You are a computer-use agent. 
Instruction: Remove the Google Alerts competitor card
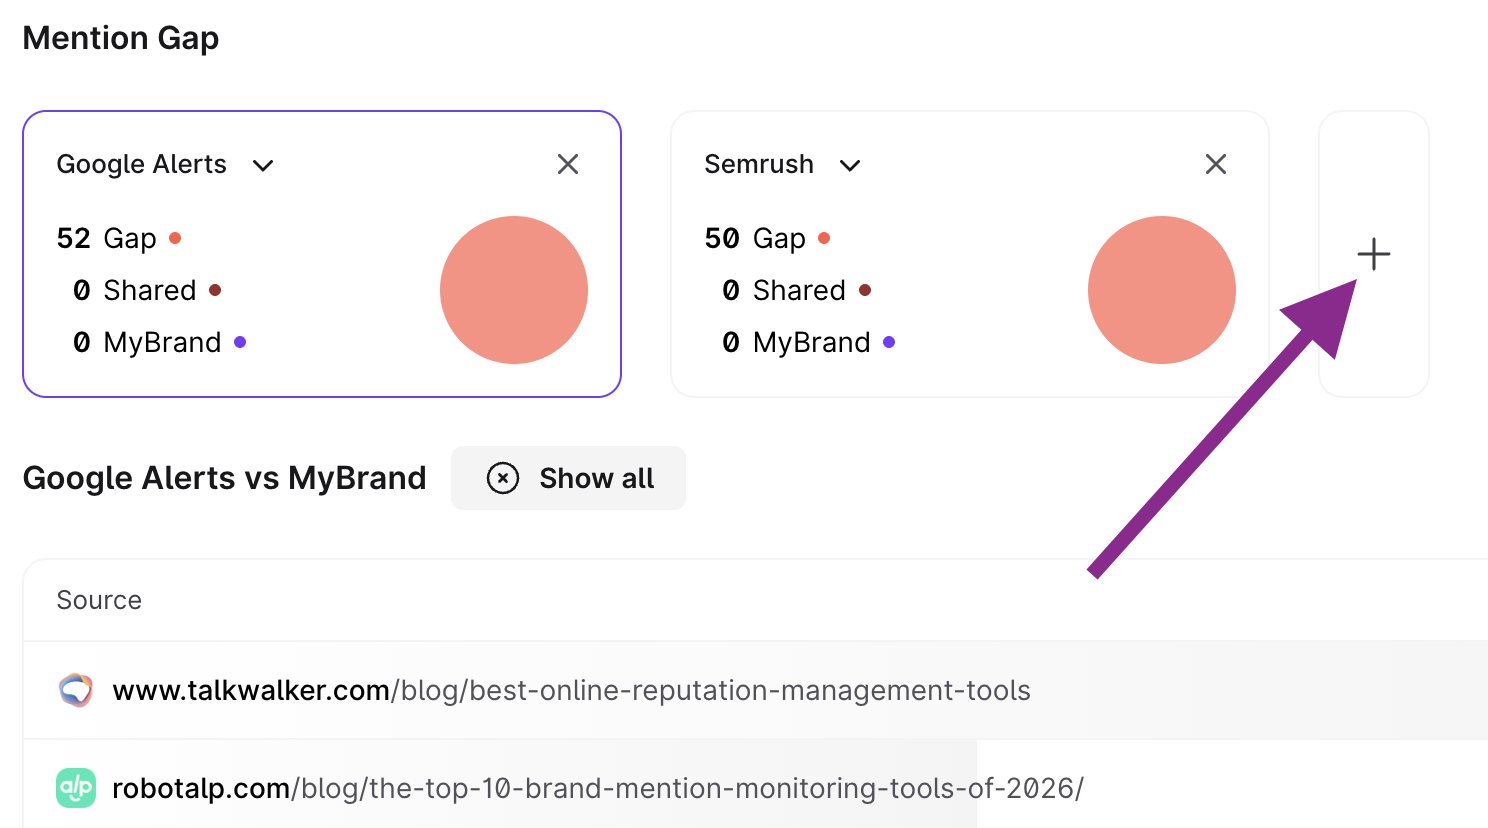click(568, 164)
